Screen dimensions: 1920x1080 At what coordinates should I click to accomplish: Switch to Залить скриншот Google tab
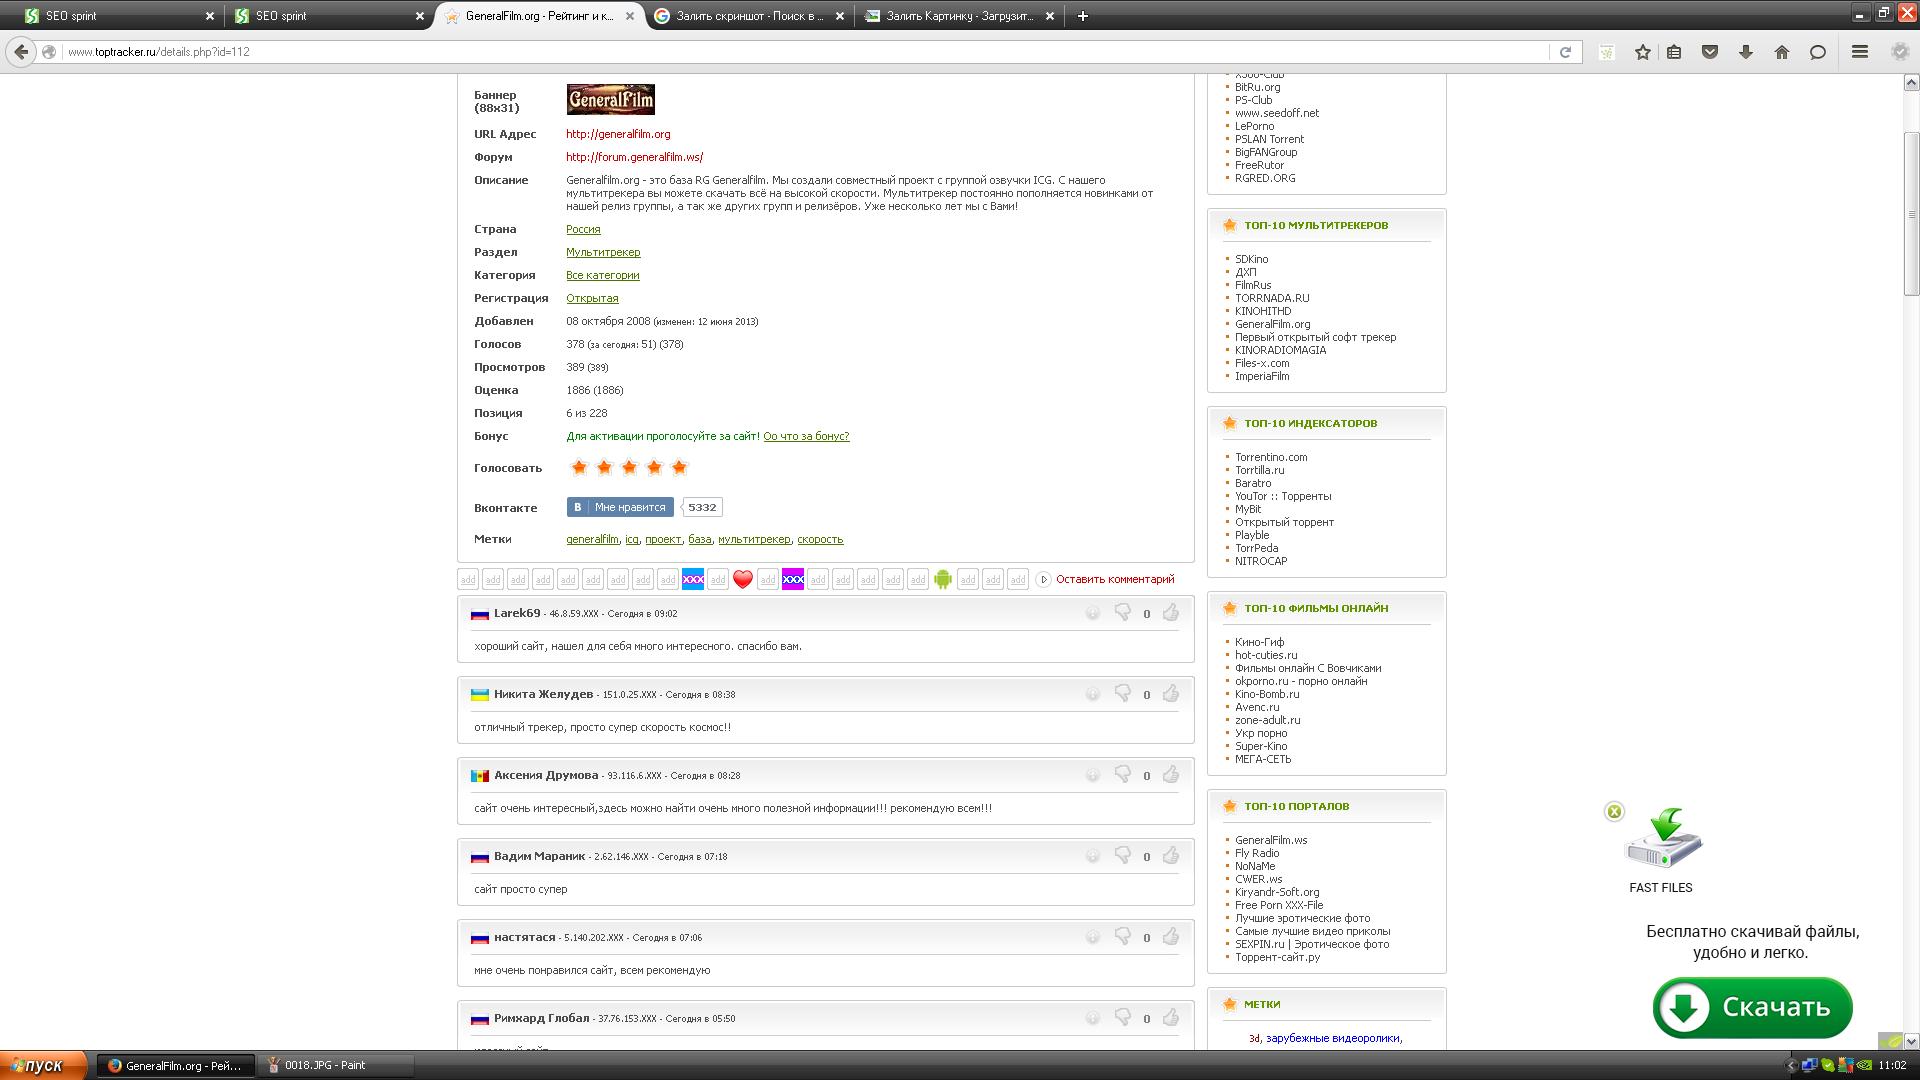coord(748,16)
